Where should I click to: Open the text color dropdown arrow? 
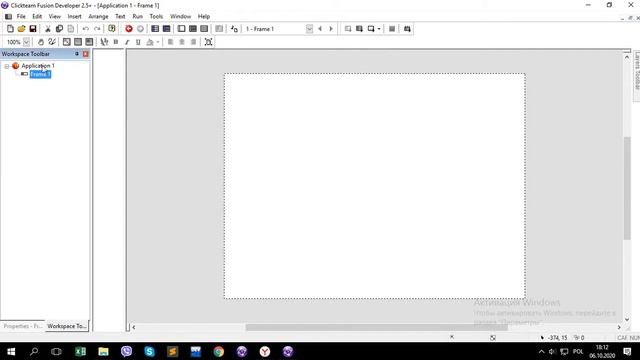click(x=158, y=42)
